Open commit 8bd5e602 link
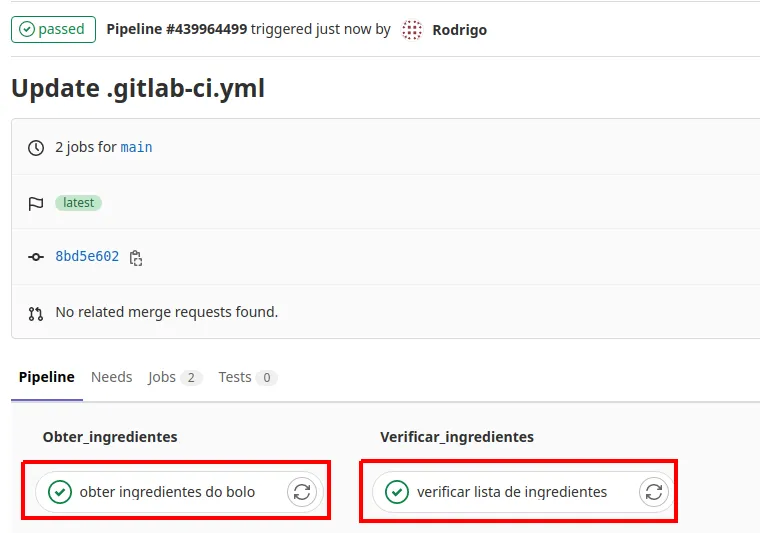Image resolution: width=760 pixels, height=533 pixels. (x=87, y=256)
